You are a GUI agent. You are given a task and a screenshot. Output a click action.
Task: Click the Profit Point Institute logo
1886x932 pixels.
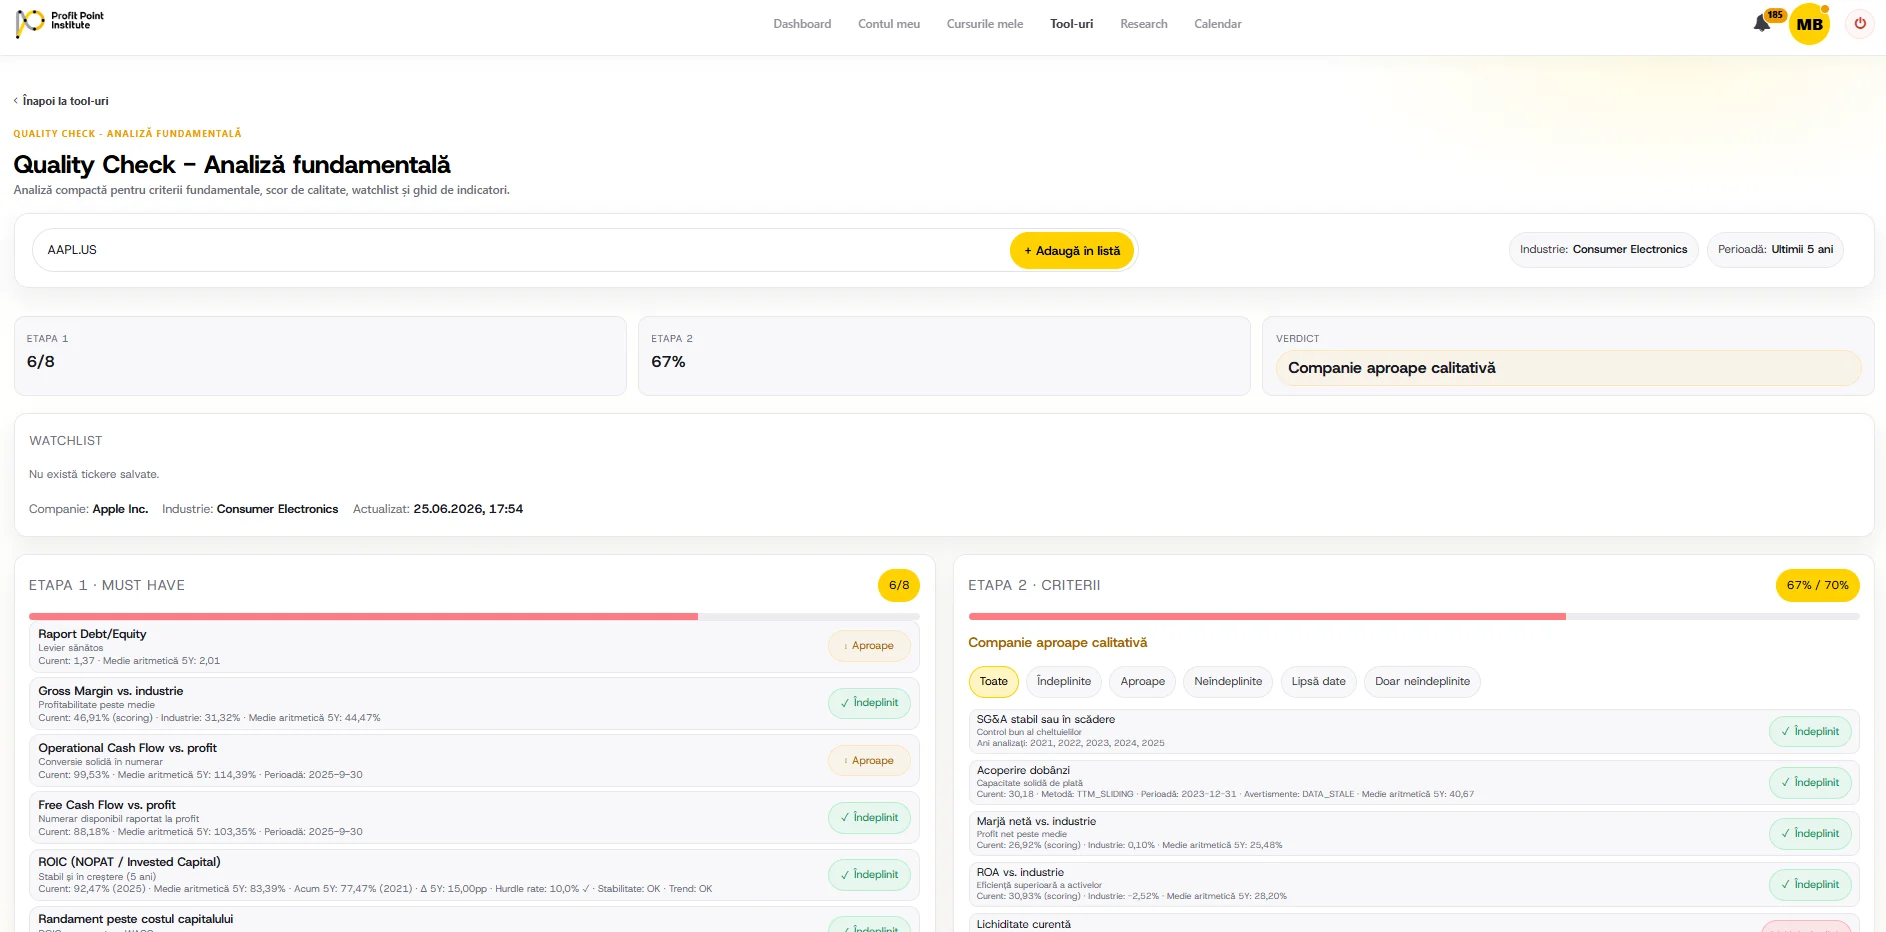[59, 22]
